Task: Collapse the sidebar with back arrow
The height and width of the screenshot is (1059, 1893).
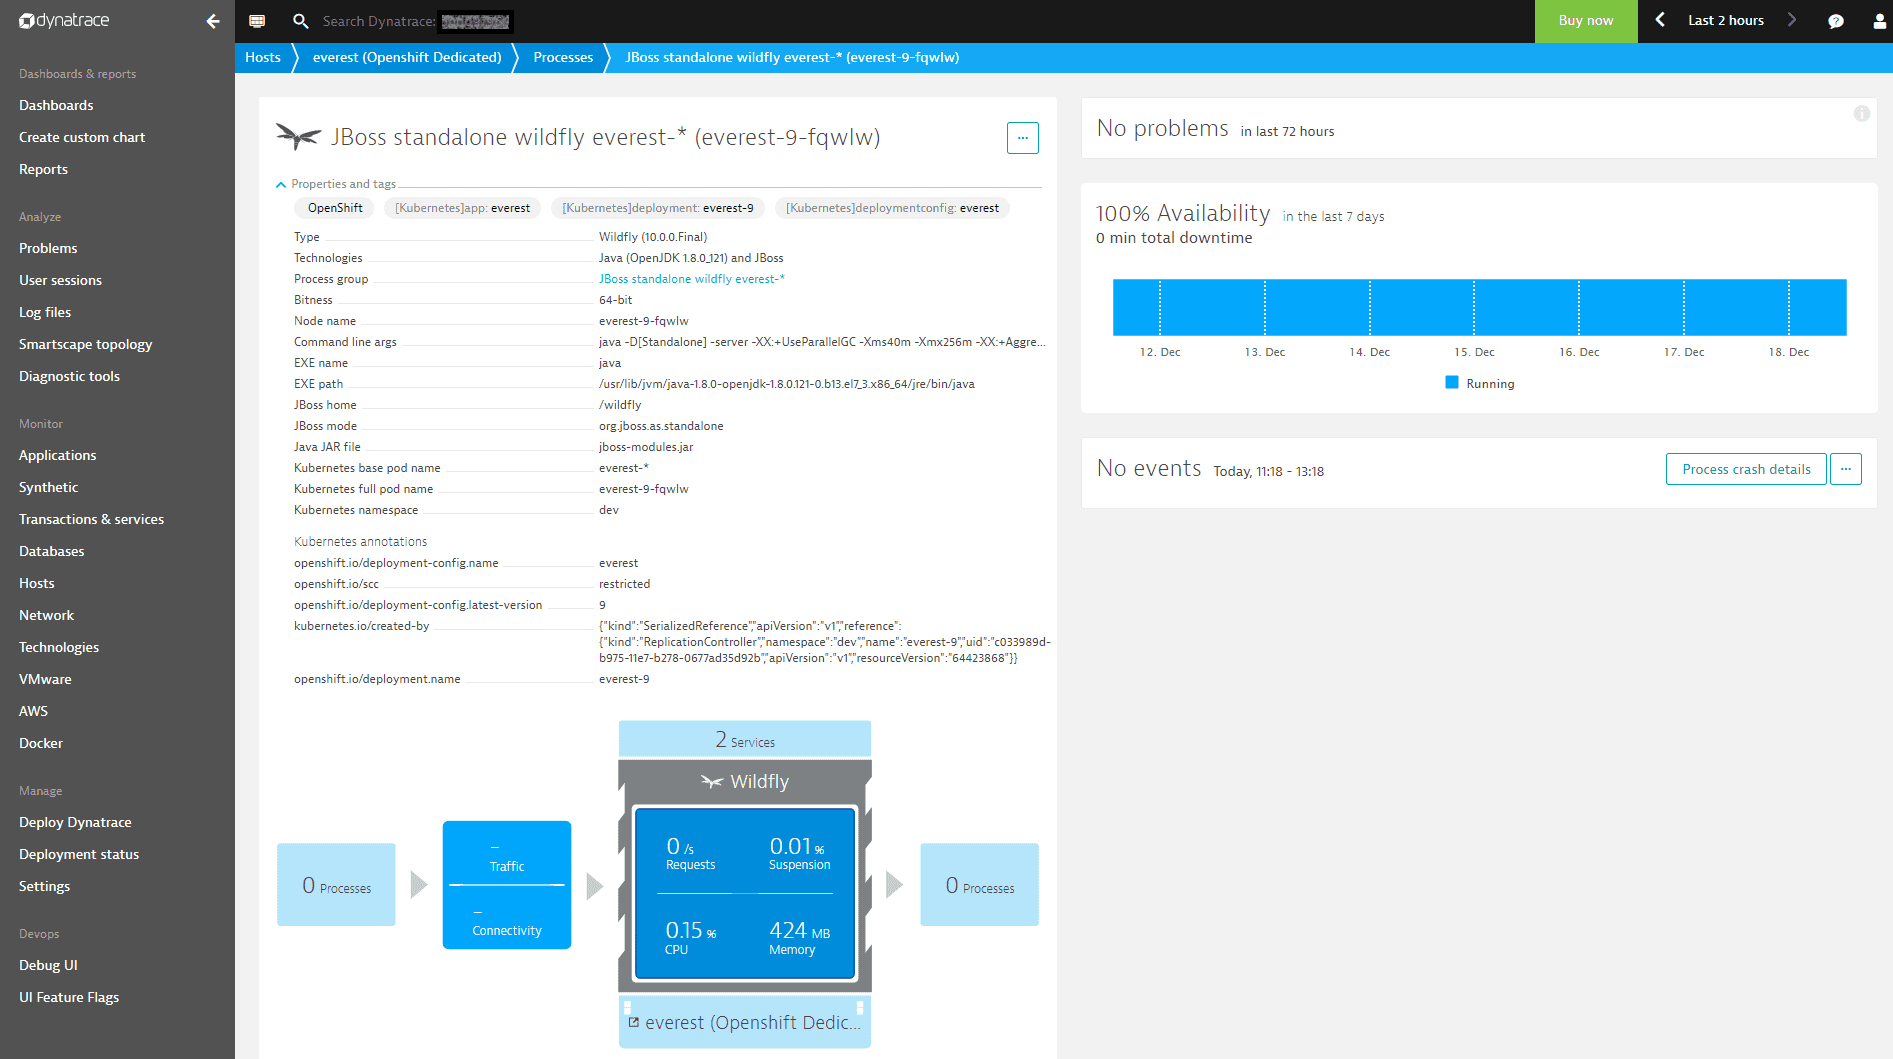Action: pos(212,21)
